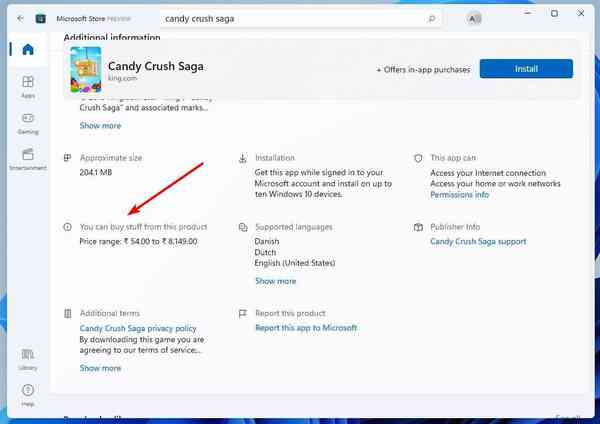This screenshot has height=424, width=600.
Task: Open the Apps section in the sidebar
Action: pos(28,87)
